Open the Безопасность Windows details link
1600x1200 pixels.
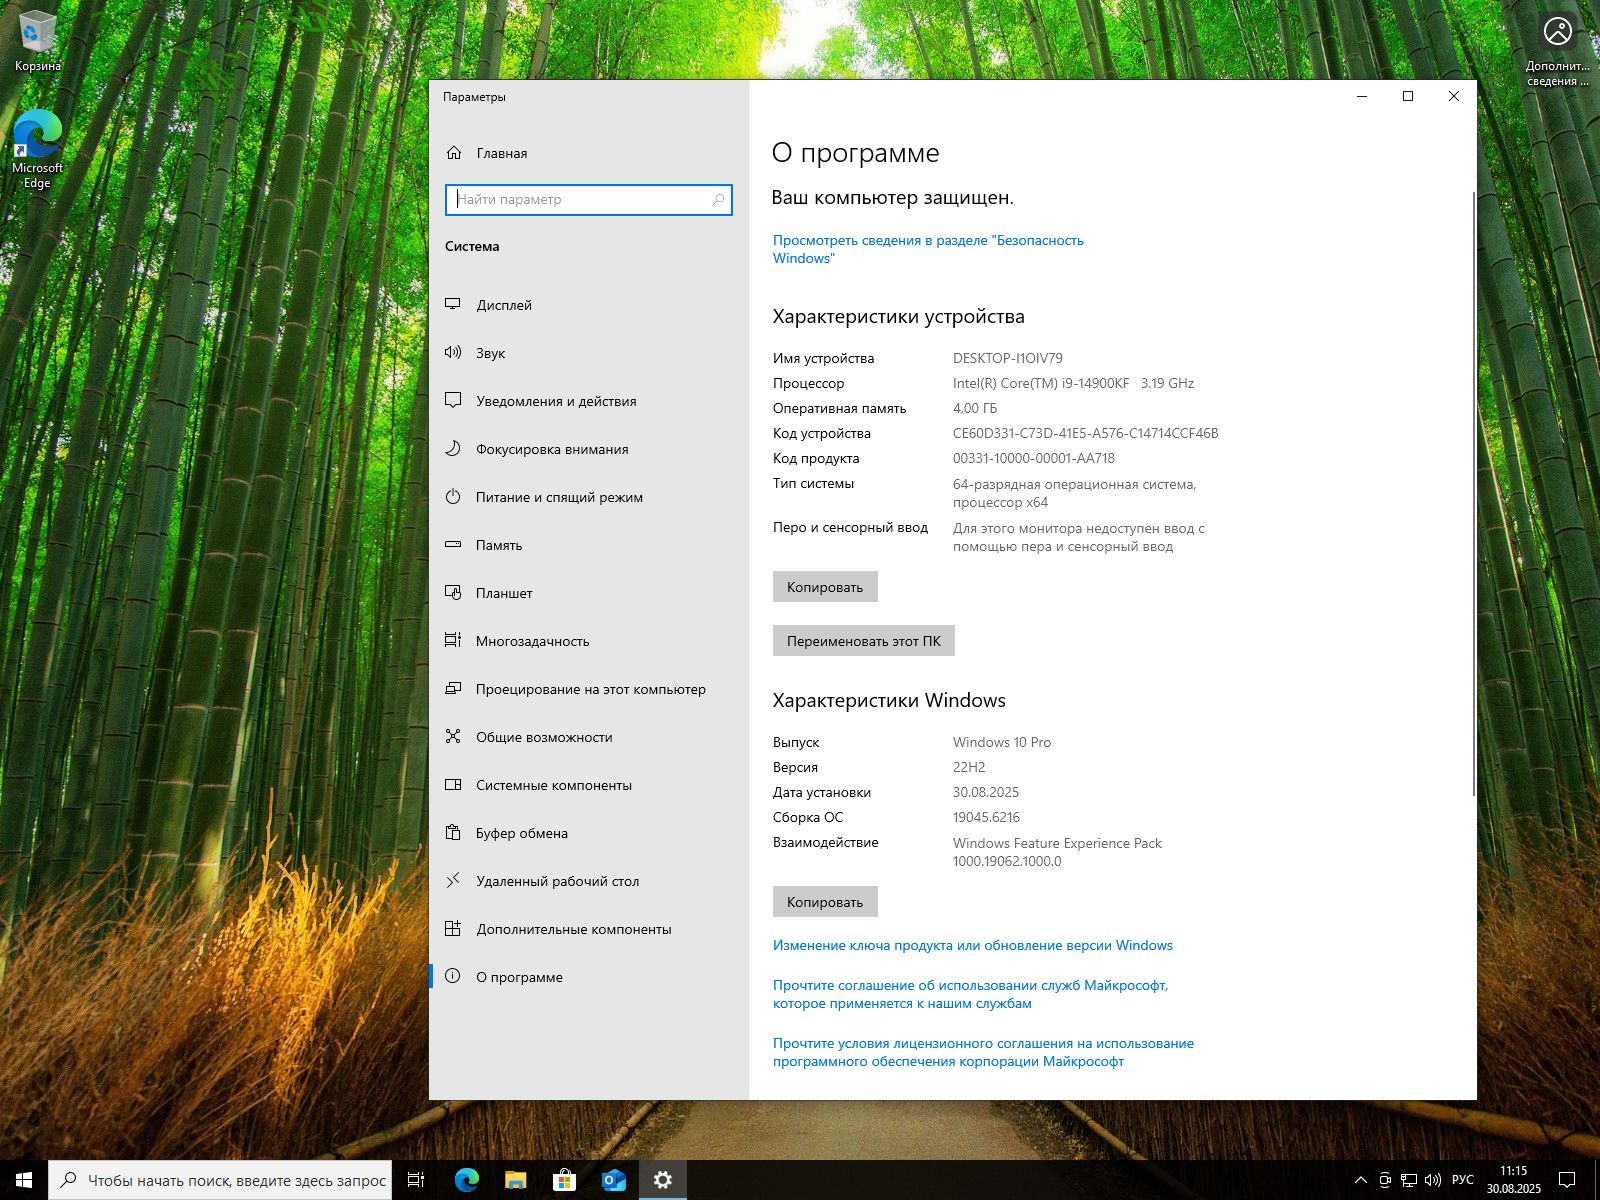(x=928, y=249)
